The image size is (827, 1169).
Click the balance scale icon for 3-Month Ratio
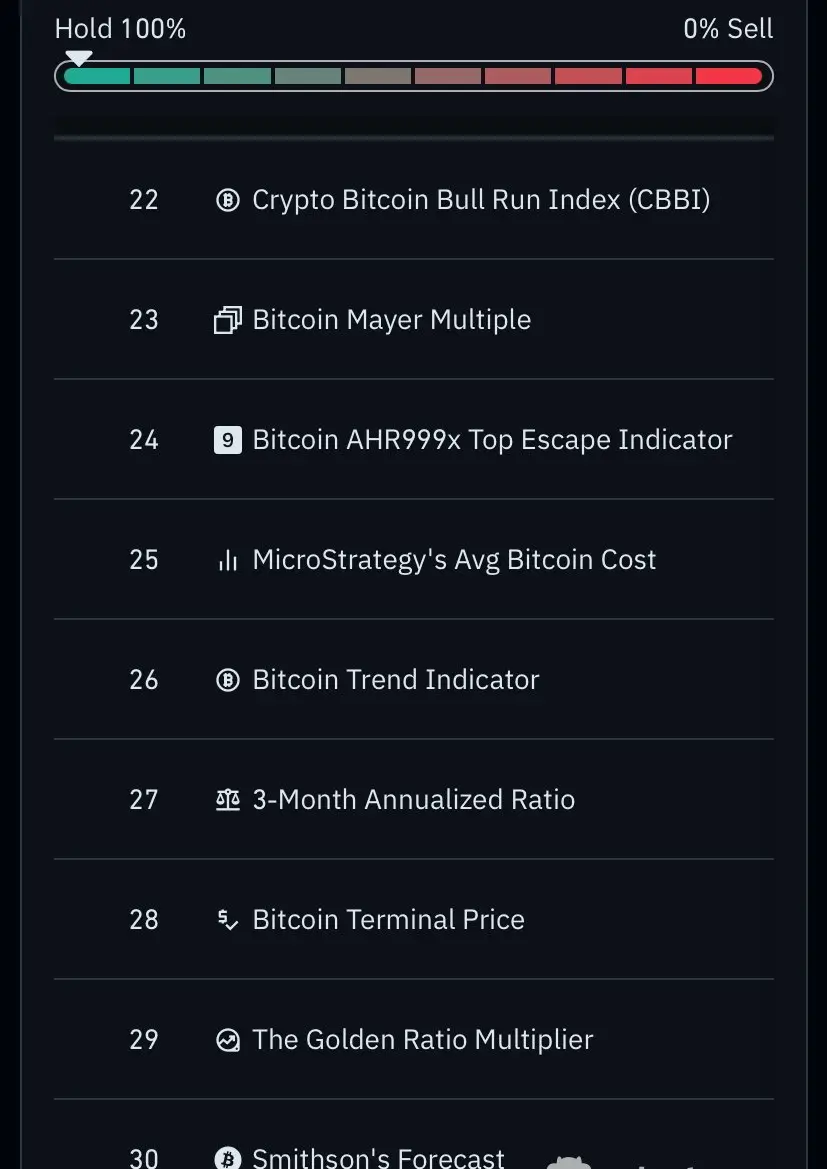pos(228,800)
